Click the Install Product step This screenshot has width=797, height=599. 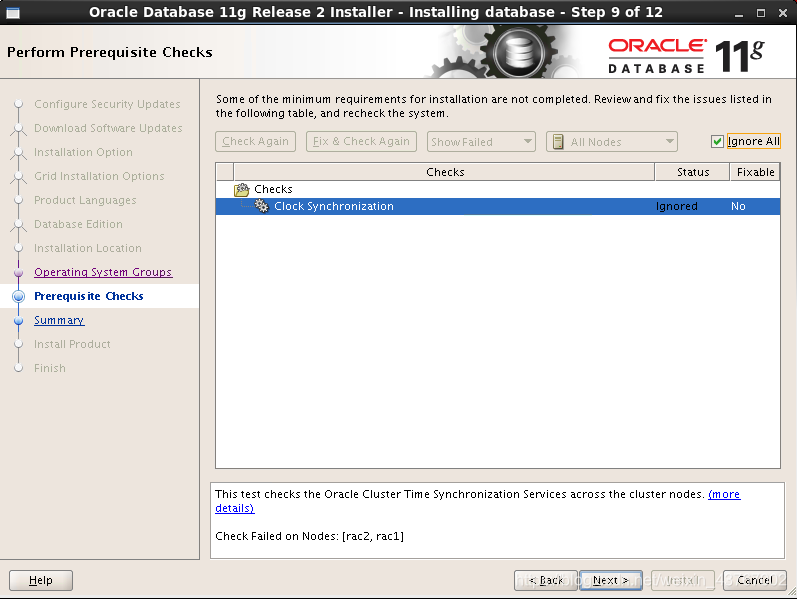coord(72,344)
